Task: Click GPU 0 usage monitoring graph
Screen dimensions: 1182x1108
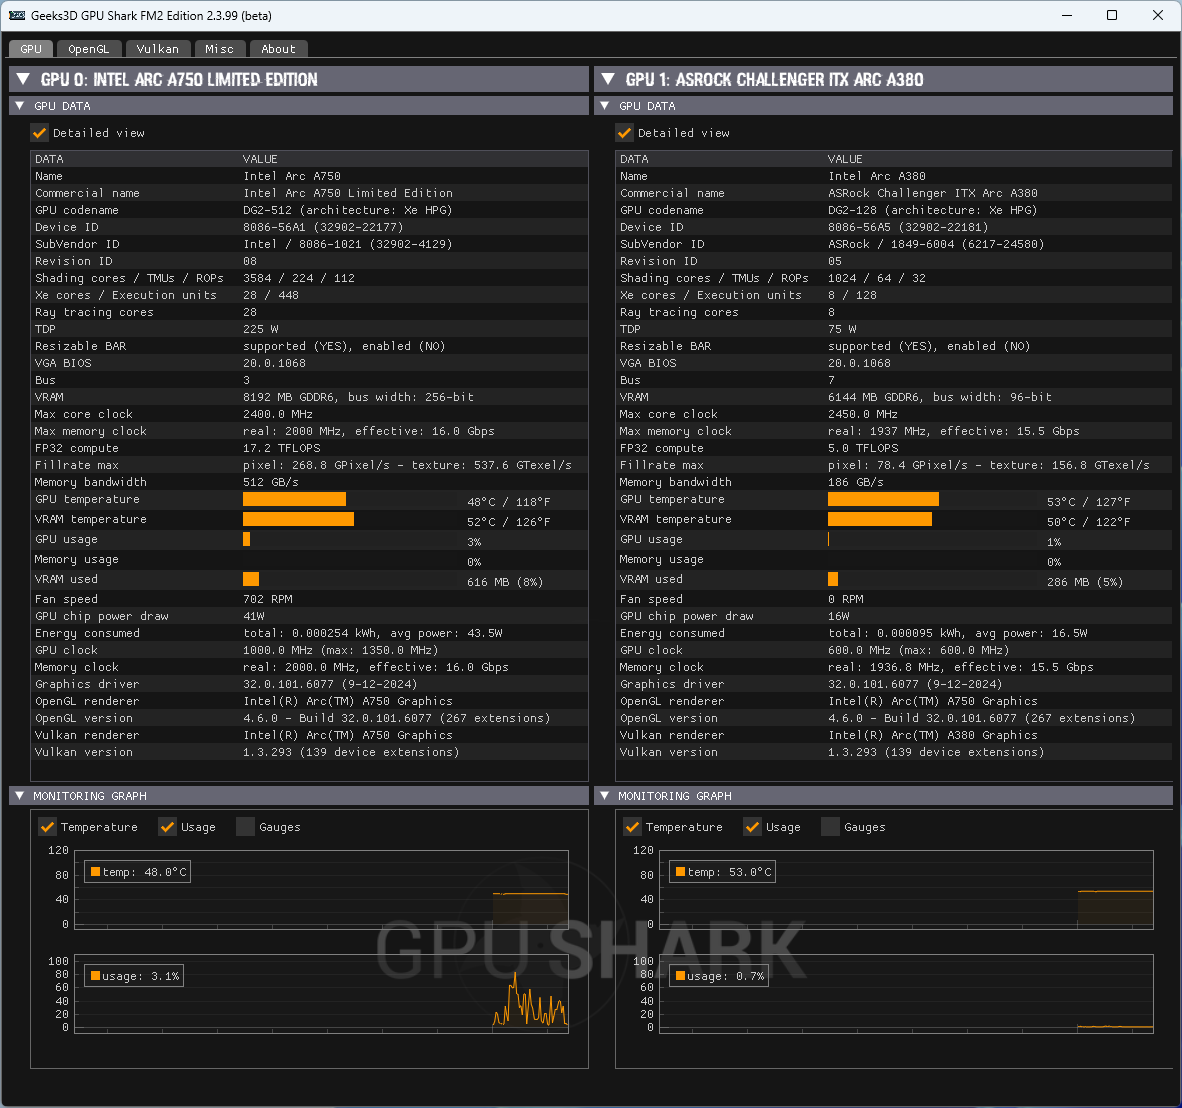Action: click(321, 993)
